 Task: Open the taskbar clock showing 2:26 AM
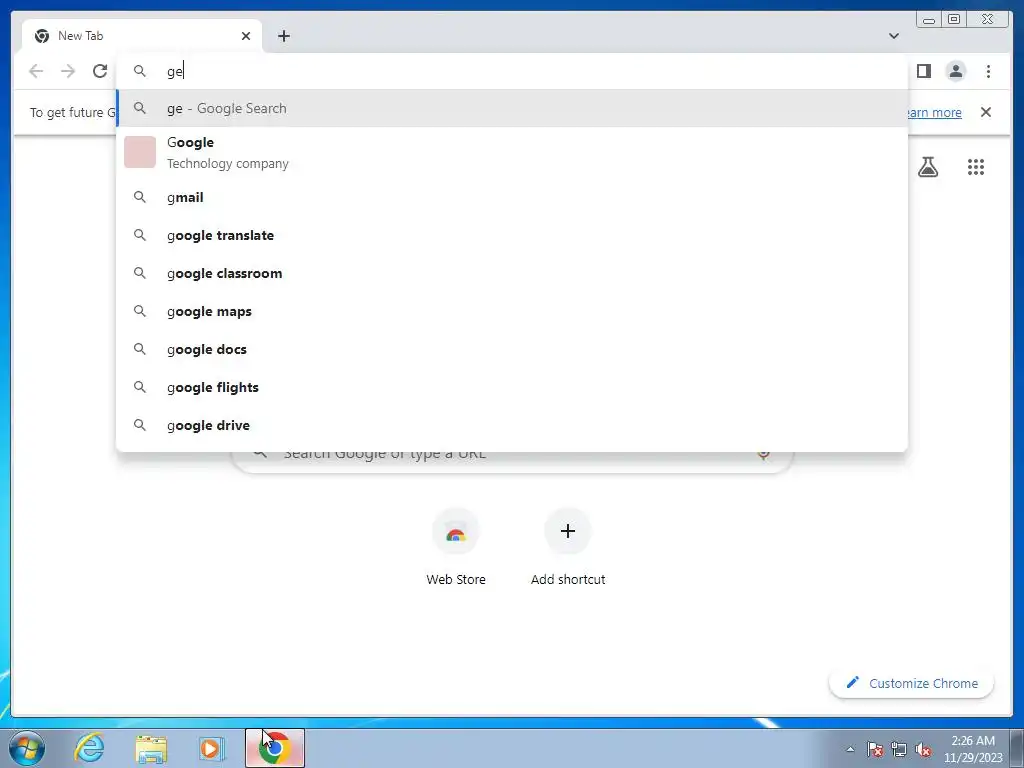(x=972, y=749)
